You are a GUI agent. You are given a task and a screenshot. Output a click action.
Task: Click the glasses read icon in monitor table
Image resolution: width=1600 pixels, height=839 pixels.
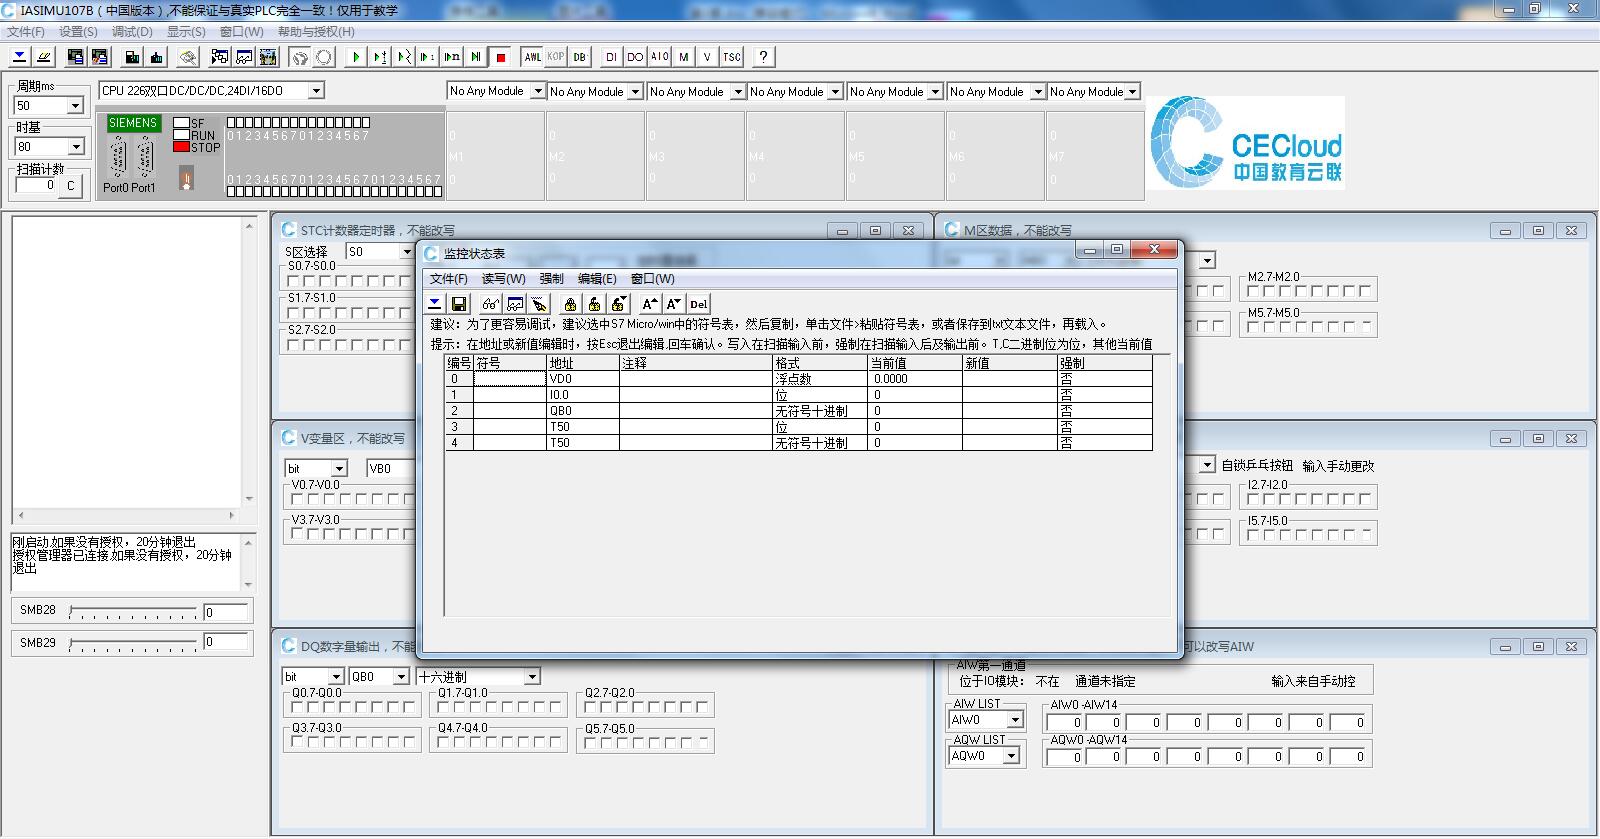[490, 304]
